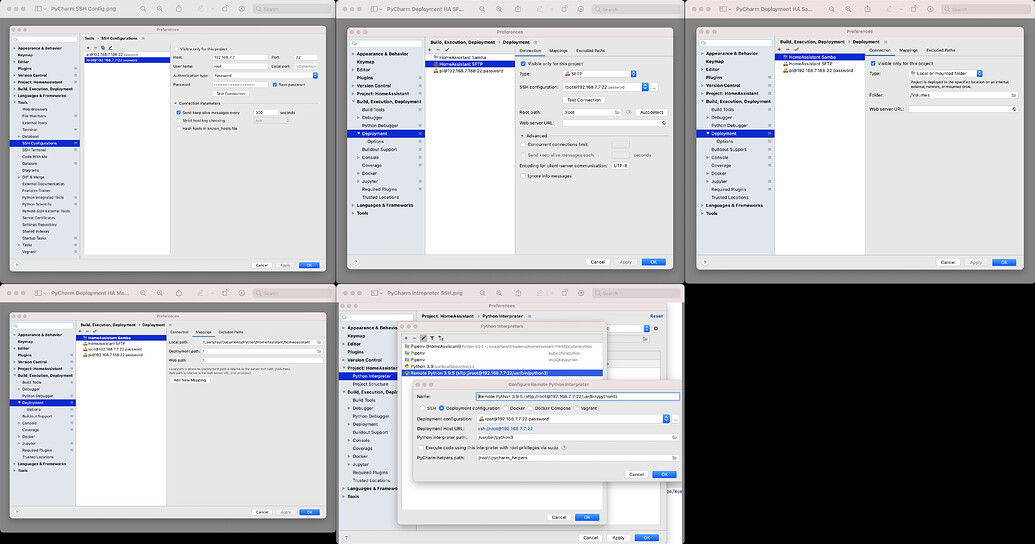This screenshot has width=1035, height=544.
Task: Add a new SSH configuration with plus icon
Action: [x=88, y=48]
